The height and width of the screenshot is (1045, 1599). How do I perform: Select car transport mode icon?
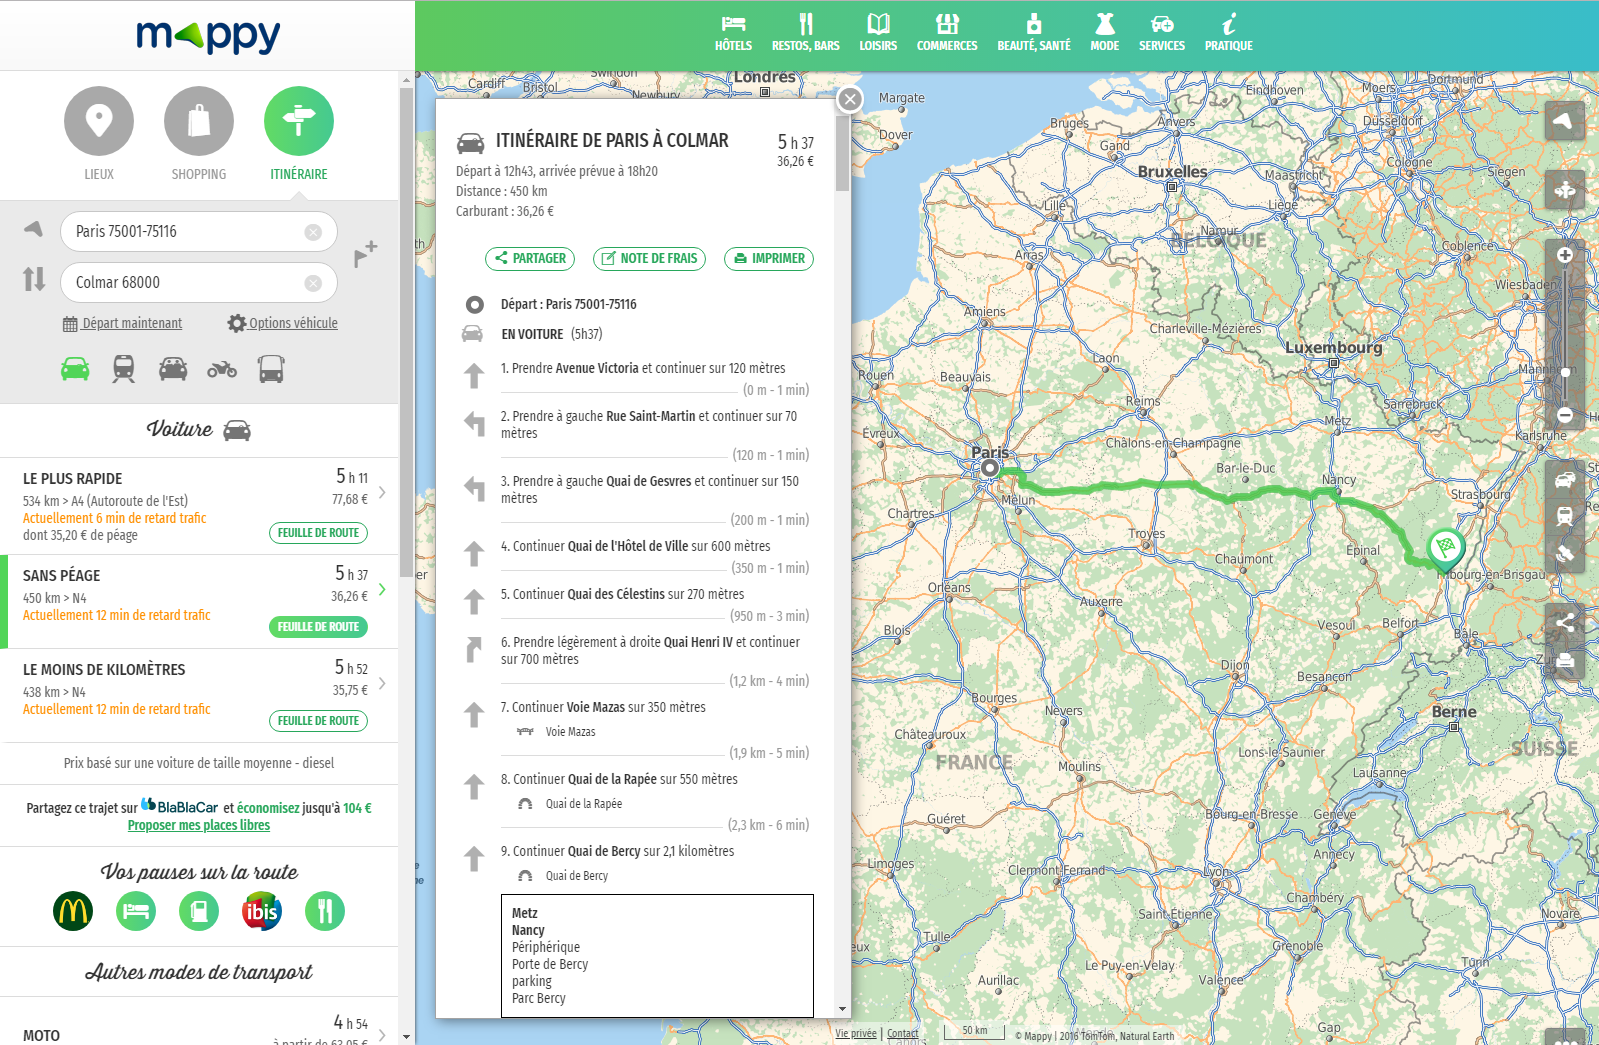[x=75, y=369]
